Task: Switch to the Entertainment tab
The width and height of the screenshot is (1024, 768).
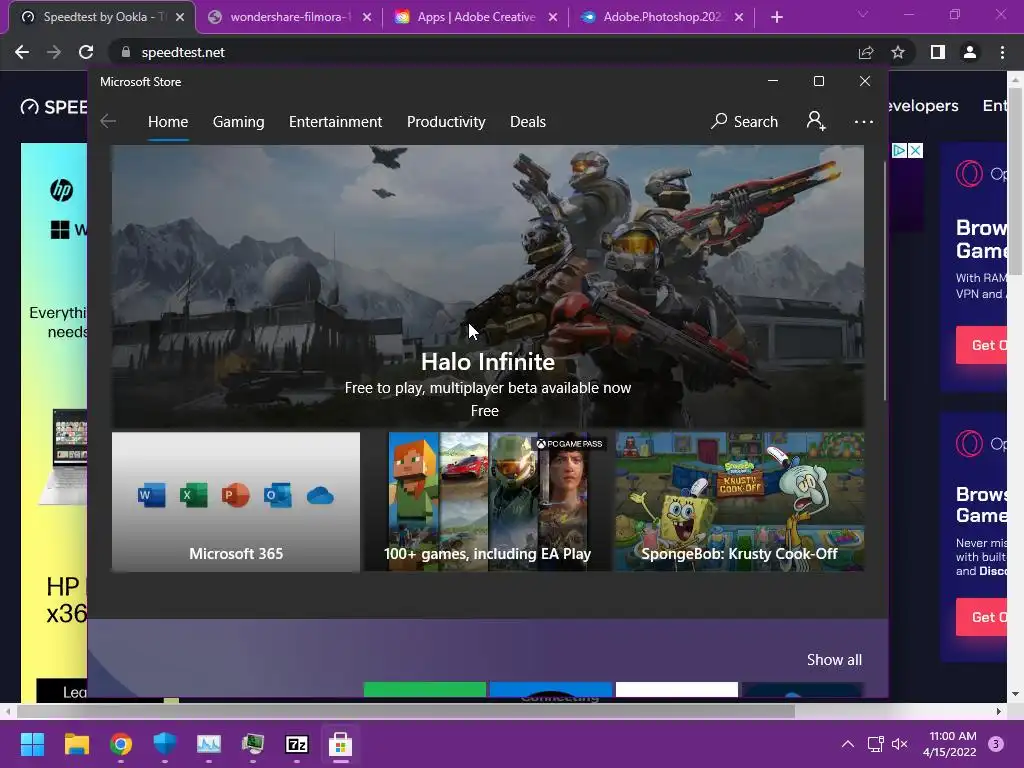Action: point(335,121)
